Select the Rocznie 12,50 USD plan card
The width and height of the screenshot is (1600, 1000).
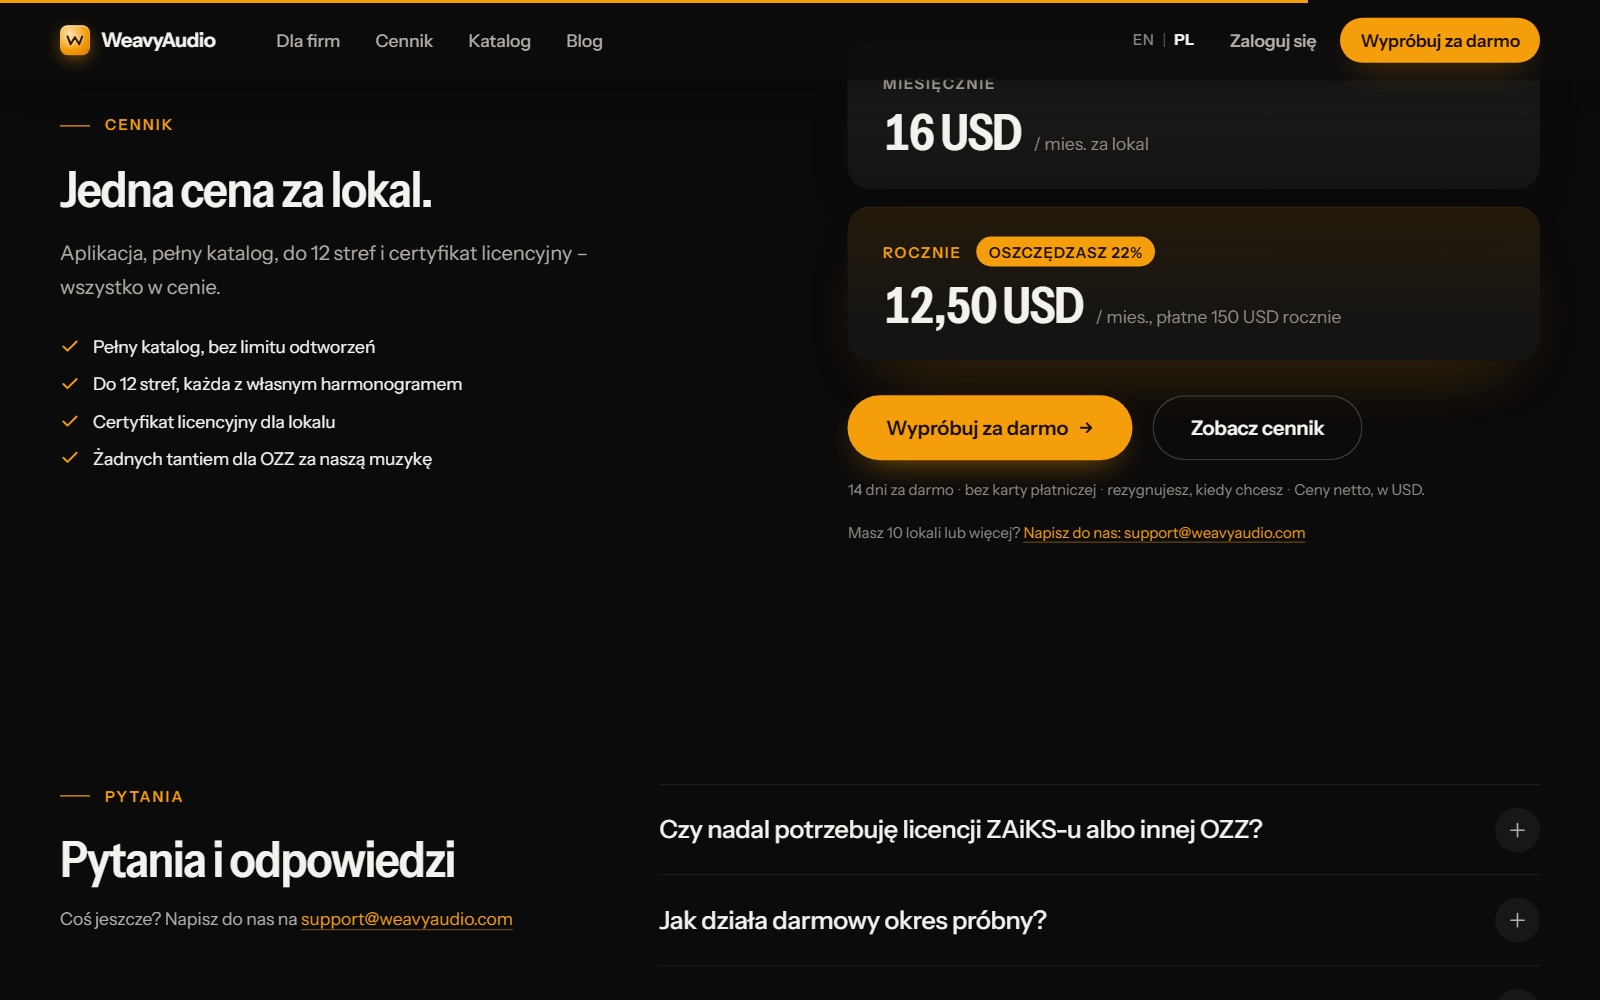click(x=1193, y=284)
